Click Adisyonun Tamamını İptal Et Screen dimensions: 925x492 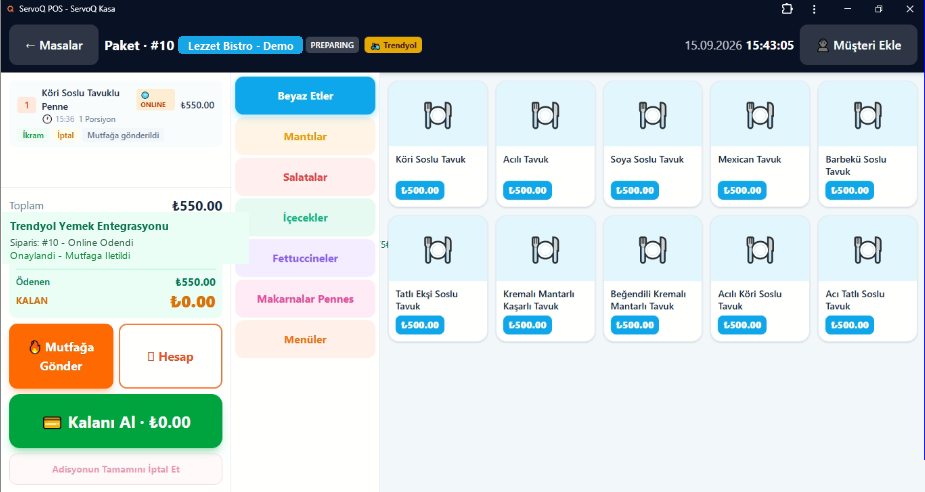click(116, 470)
